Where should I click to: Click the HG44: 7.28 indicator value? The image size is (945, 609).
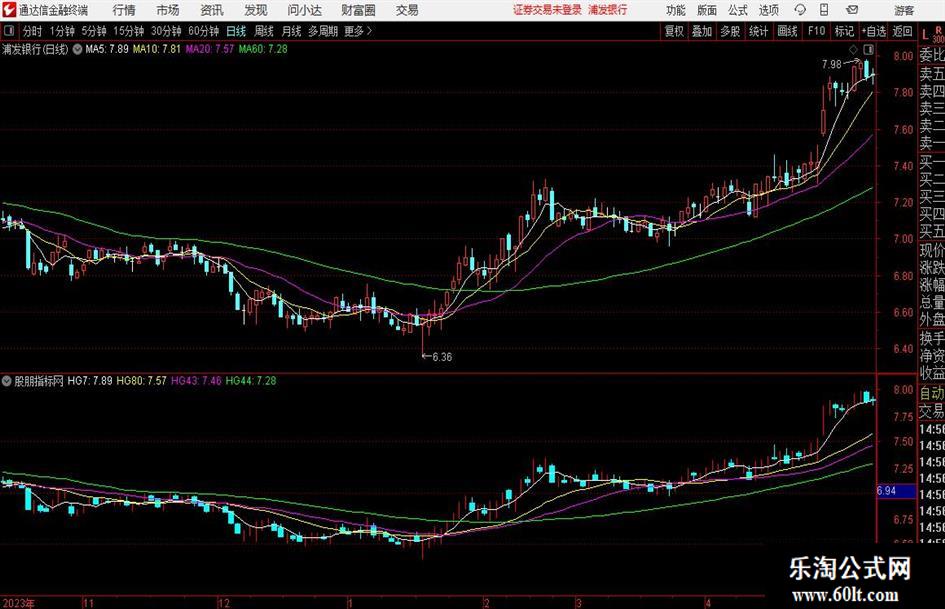click(x=251, y=380)
